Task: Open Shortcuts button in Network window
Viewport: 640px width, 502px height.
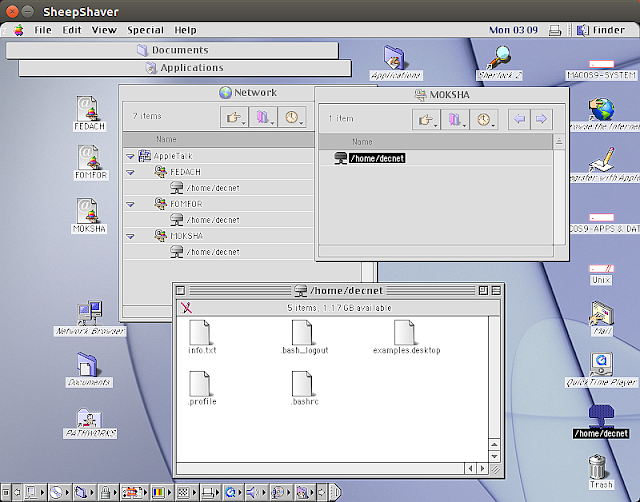Action: coord(234,118)
